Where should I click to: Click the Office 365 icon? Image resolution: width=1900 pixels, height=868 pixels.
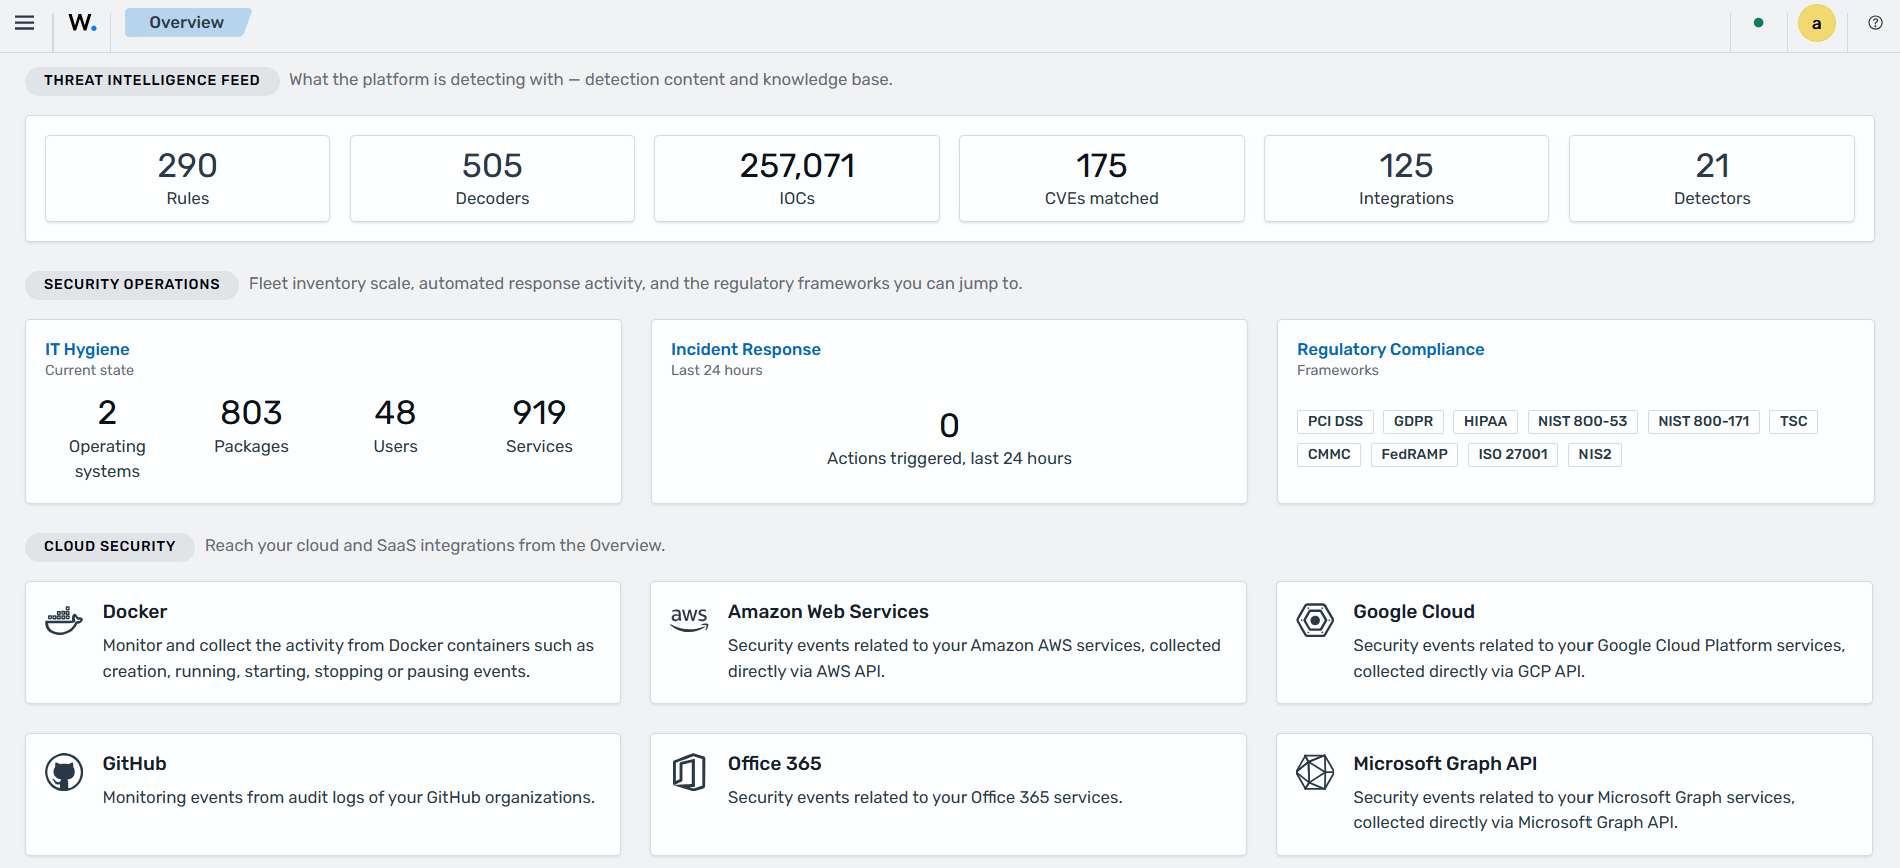(689, 772)
